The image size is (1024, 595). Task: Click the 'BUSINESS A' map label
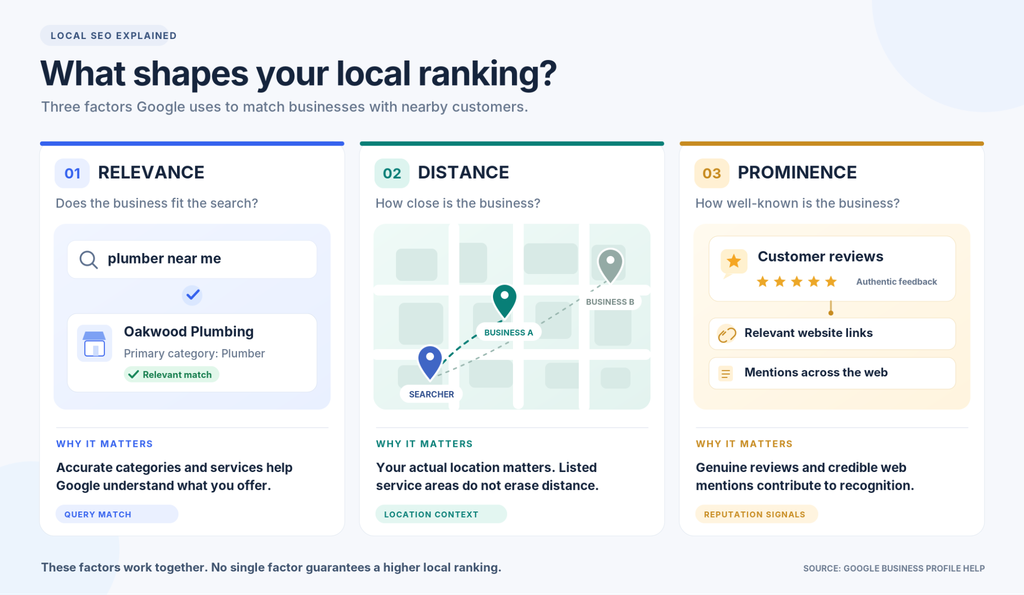pyautogui.click(x=508, y=332)
